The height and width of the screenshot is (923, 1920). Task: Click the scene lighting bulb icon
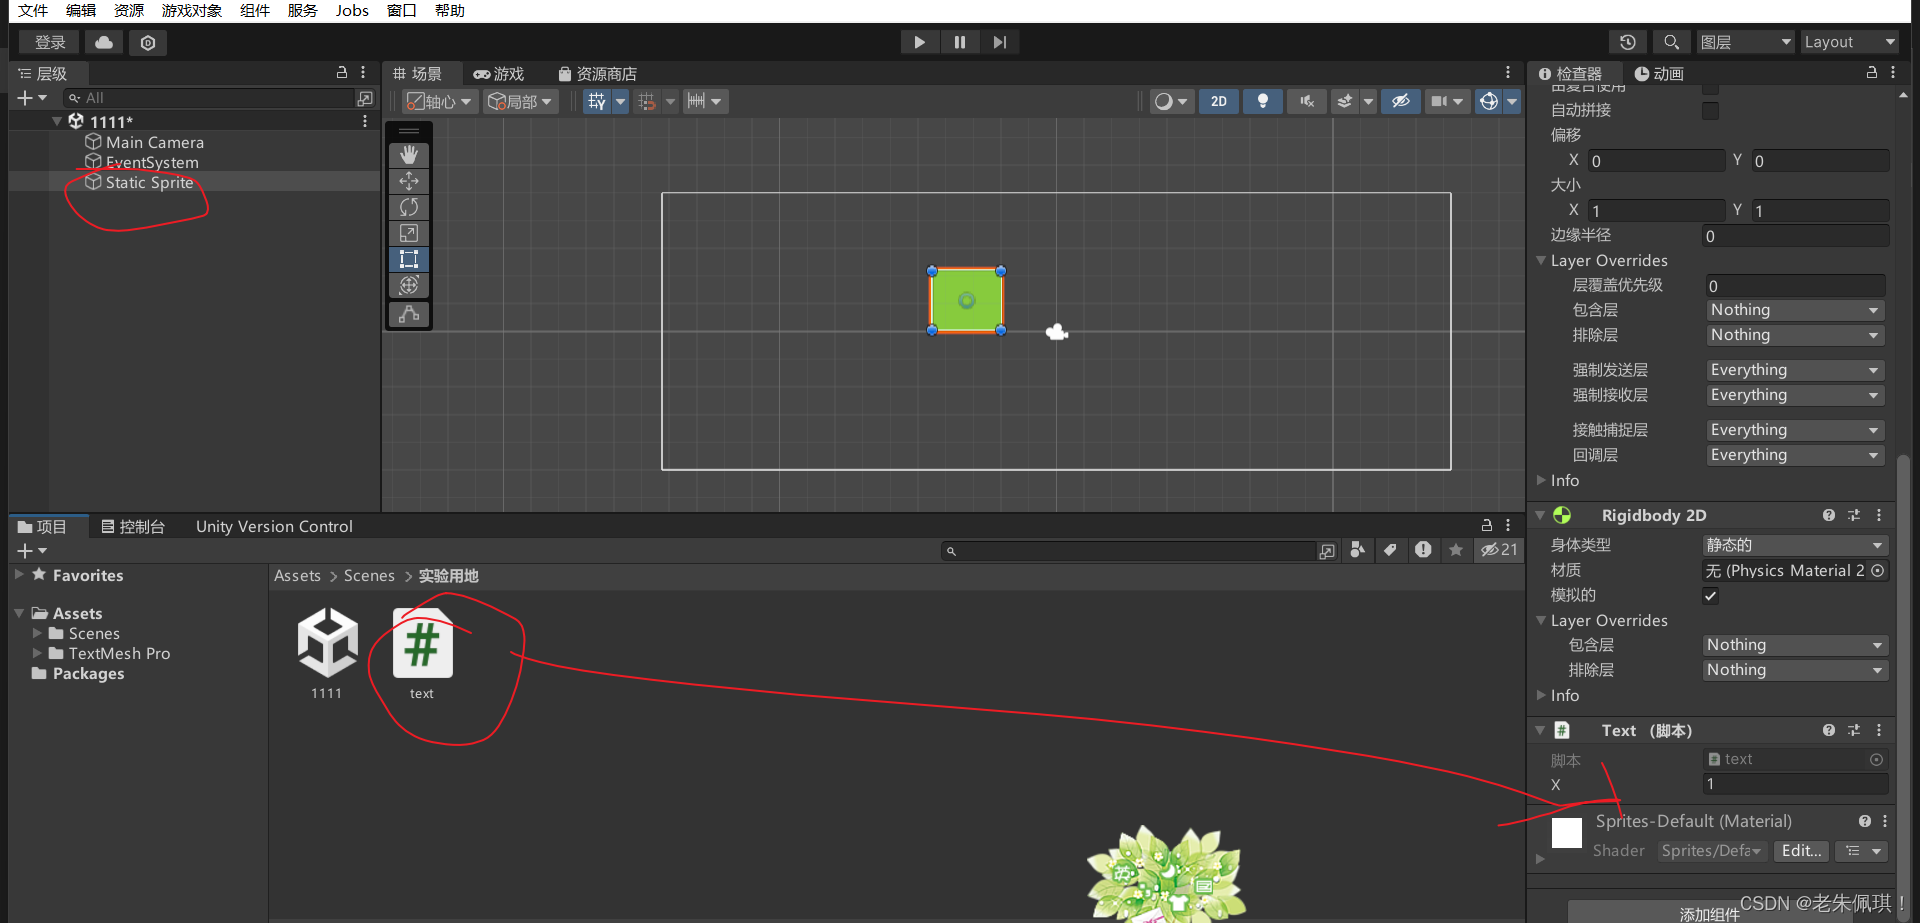(x=1262, y=101)
